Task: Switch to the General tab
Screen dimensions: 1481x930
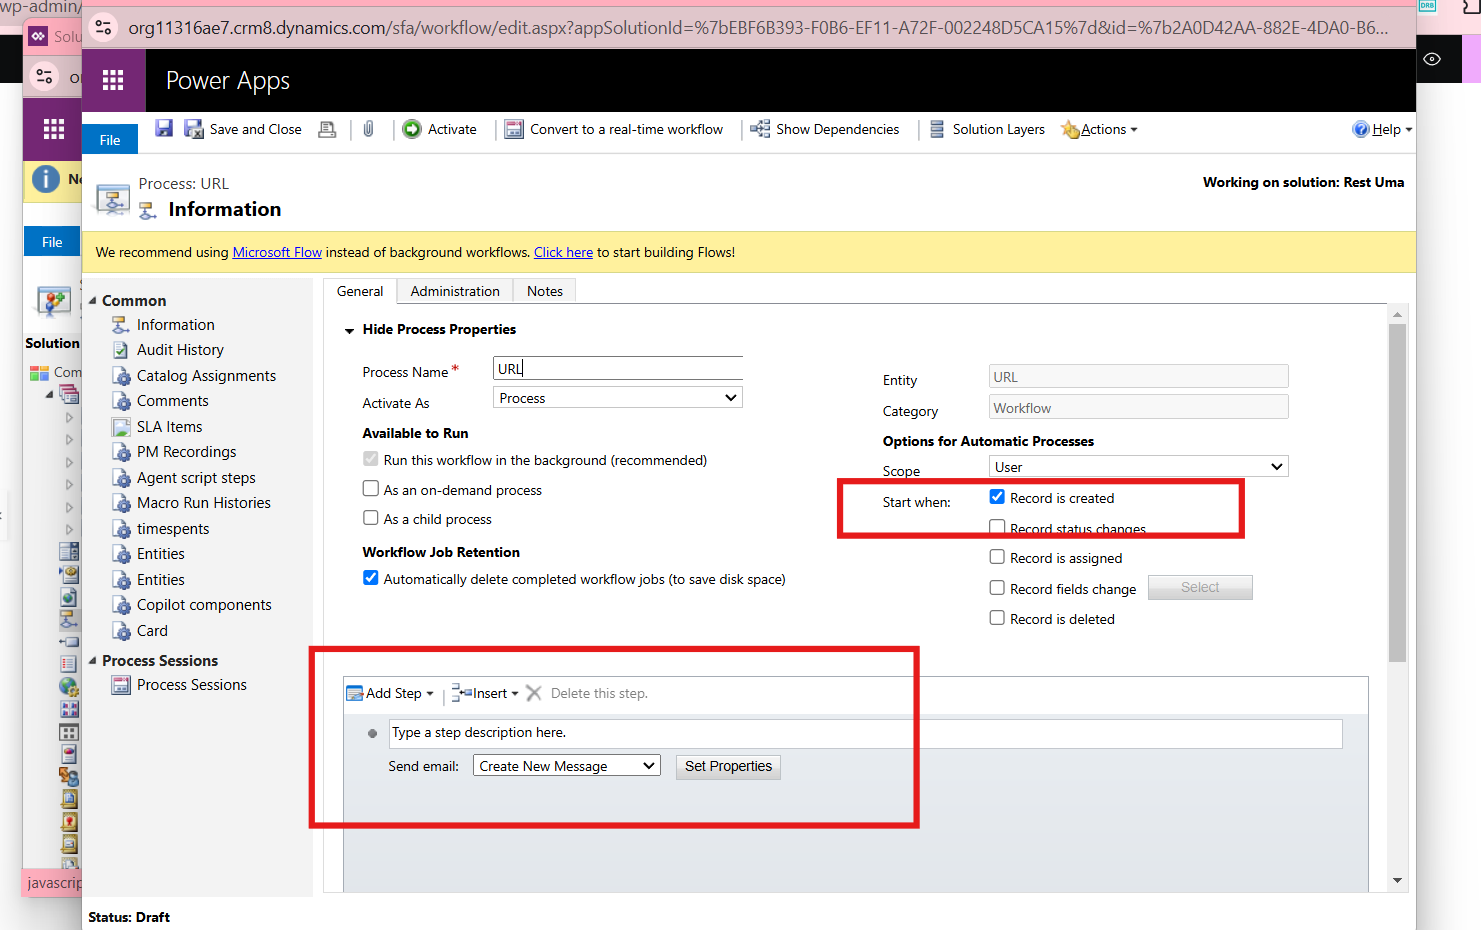Action: [x=360, y=291]
